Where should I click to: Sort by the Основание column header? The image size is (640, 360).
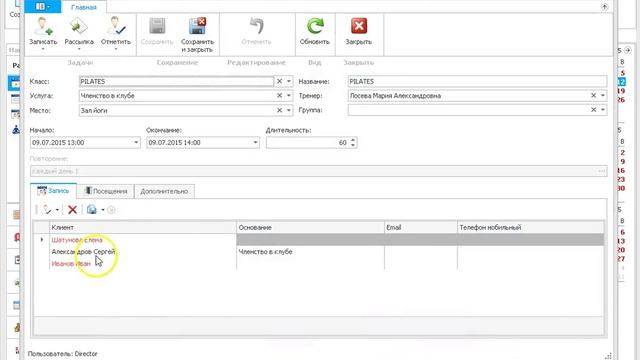310,227
